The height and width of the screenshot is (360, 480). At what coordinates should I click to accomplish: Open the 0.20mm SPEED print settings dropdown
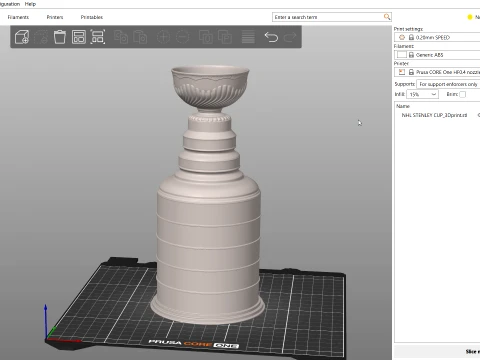[x=437, y=37]
